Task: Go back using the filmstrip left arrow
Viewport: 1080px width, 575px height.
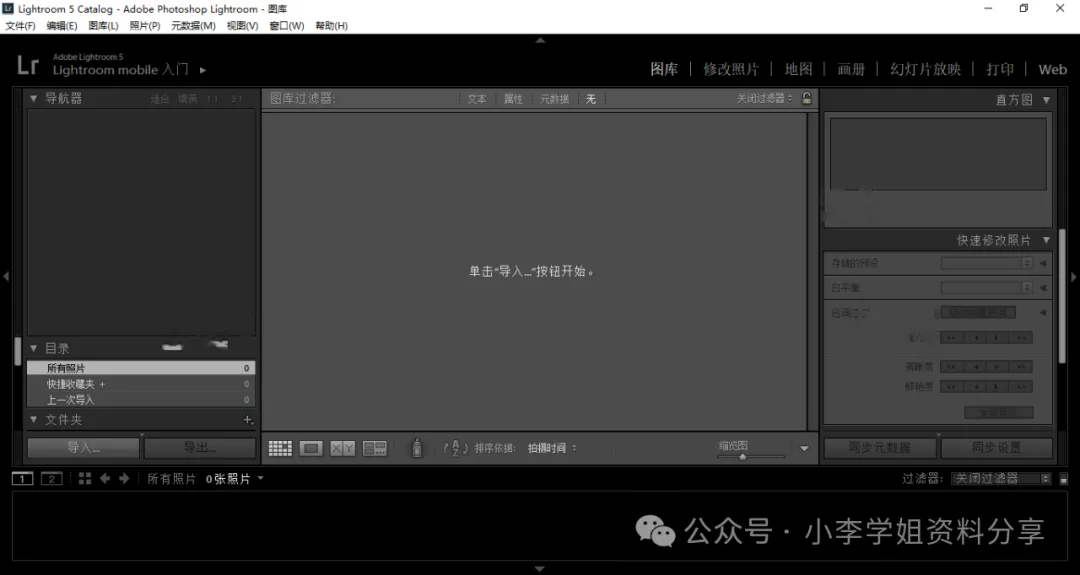Action: click(x=105, y=479)
